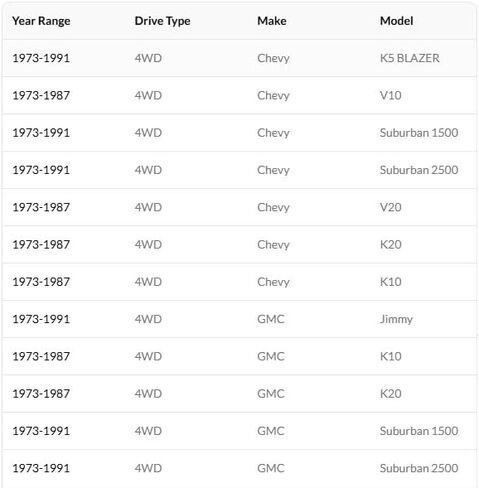Select the GMC K20 model cell
Image resolution: width=479 pixels, height=488 pixels.
pos(391,394)
